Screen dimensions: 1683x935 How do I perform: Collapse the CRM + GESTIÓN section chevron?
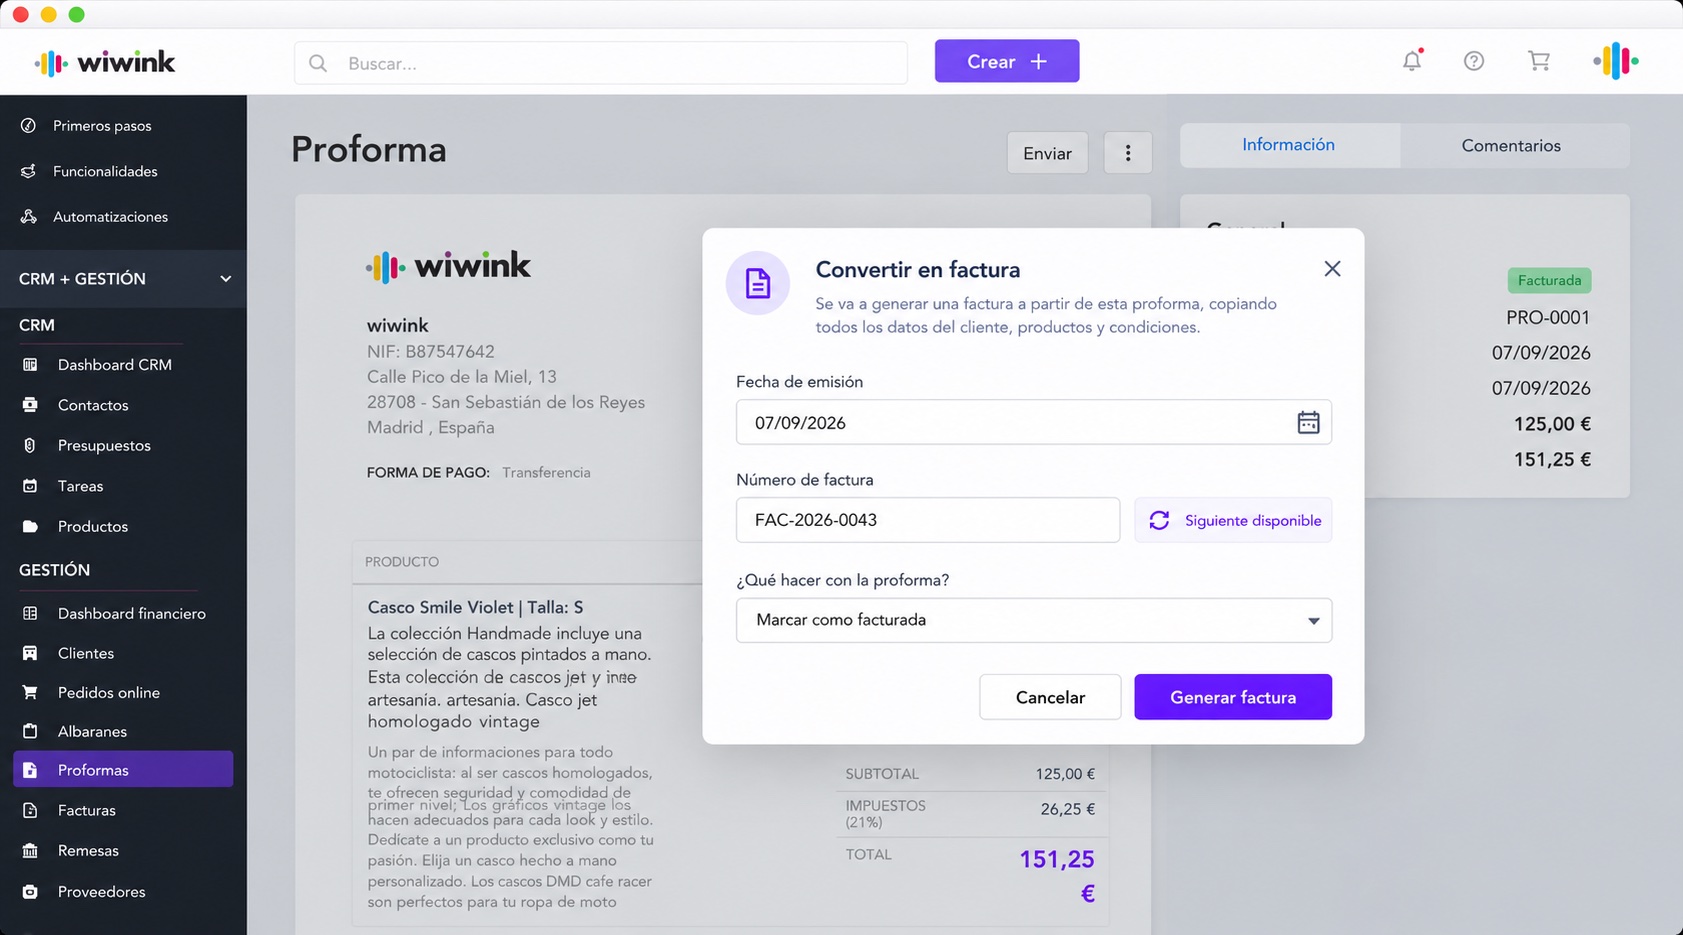(x=225, y=279)
